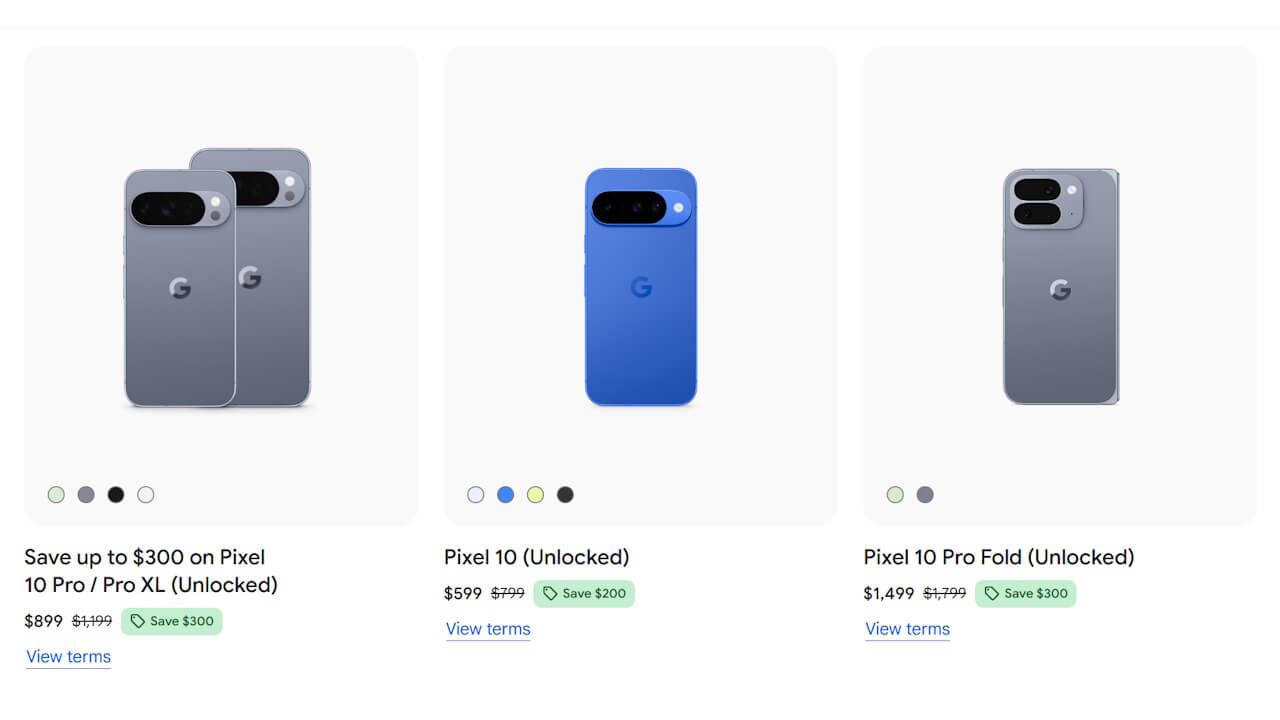Choose the blue color option for Pixel 10

[x=505, y=494]
